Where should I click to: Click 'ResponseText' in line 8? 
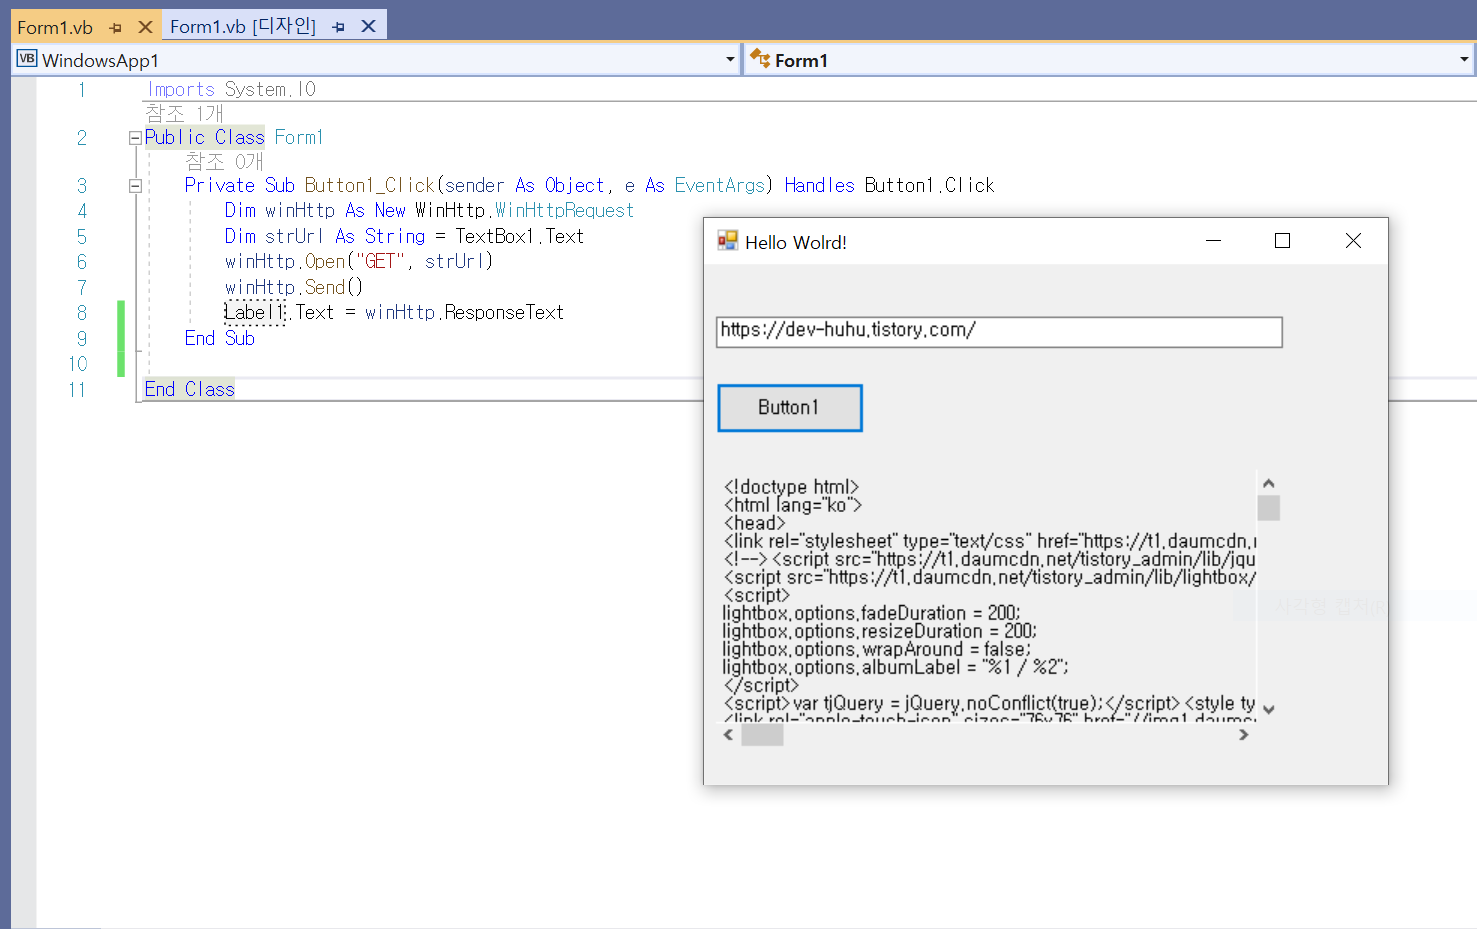pyautogui.click(x=504, y=312)
